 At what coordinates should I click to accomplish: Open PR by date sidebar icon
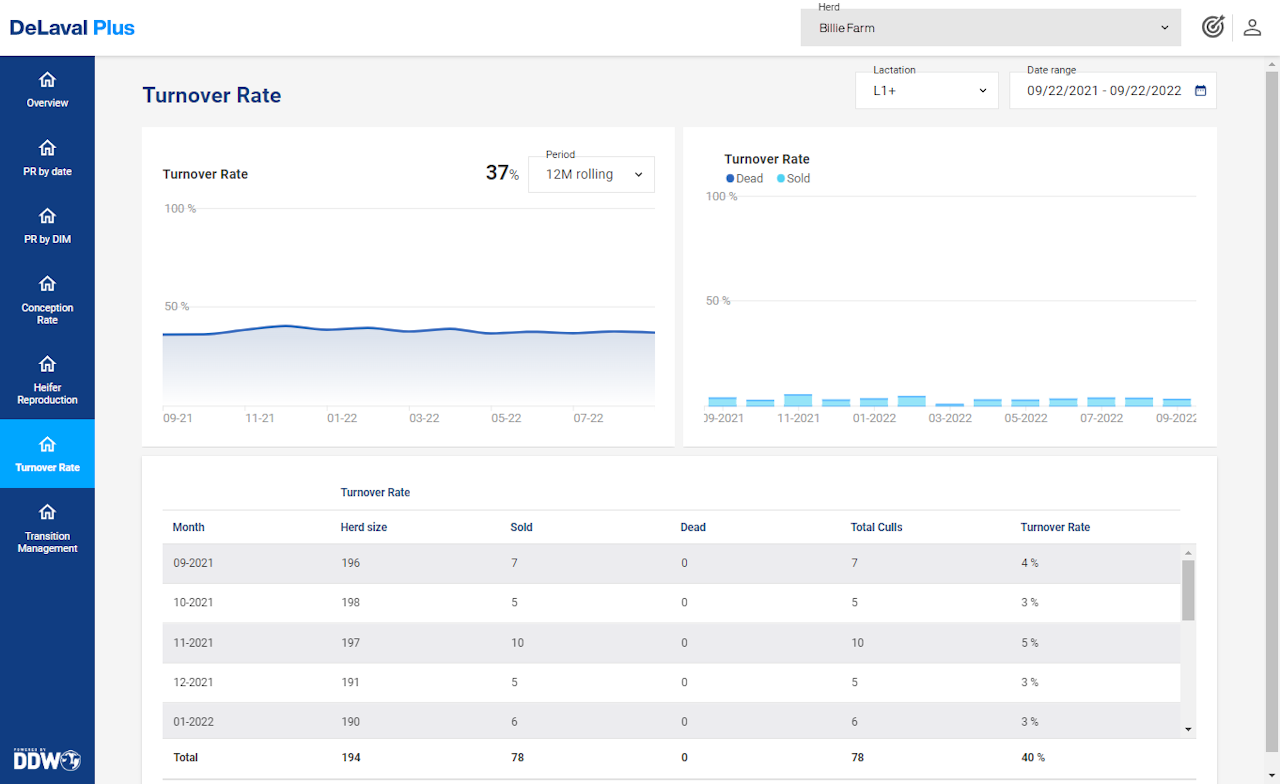47,149
